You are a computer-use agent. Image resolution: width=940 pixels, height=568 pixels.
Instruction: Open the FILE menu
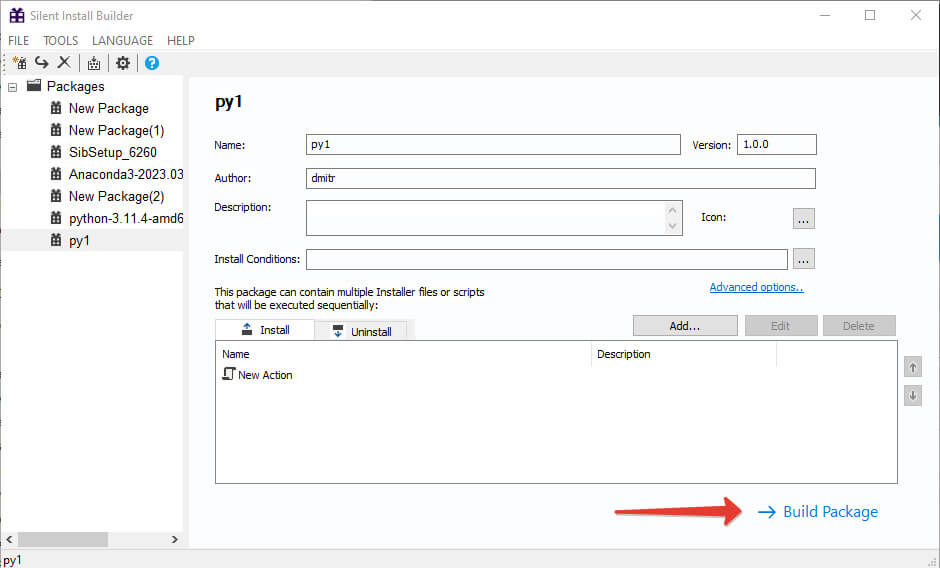[x=19, y=40]
